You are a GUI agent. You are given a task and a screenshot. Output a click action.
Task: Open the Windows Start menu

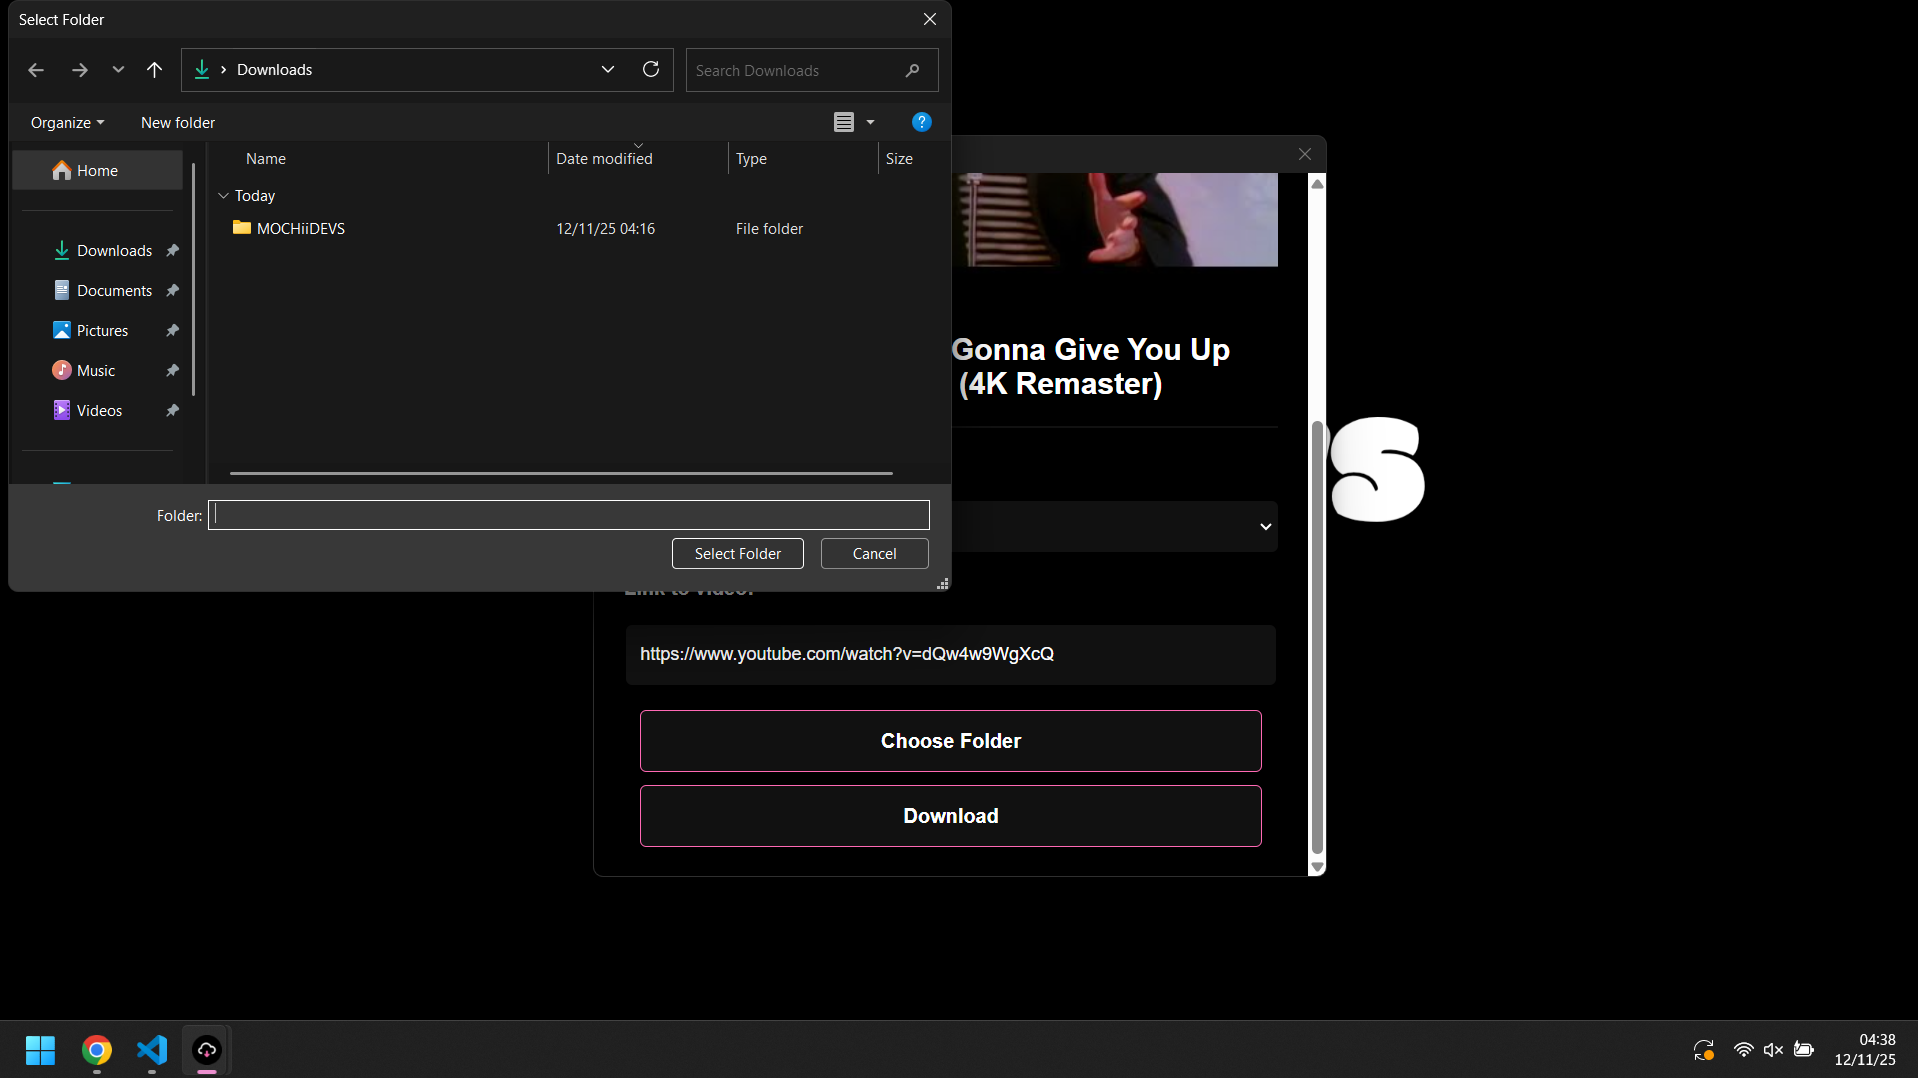(x=40, y=1050)
